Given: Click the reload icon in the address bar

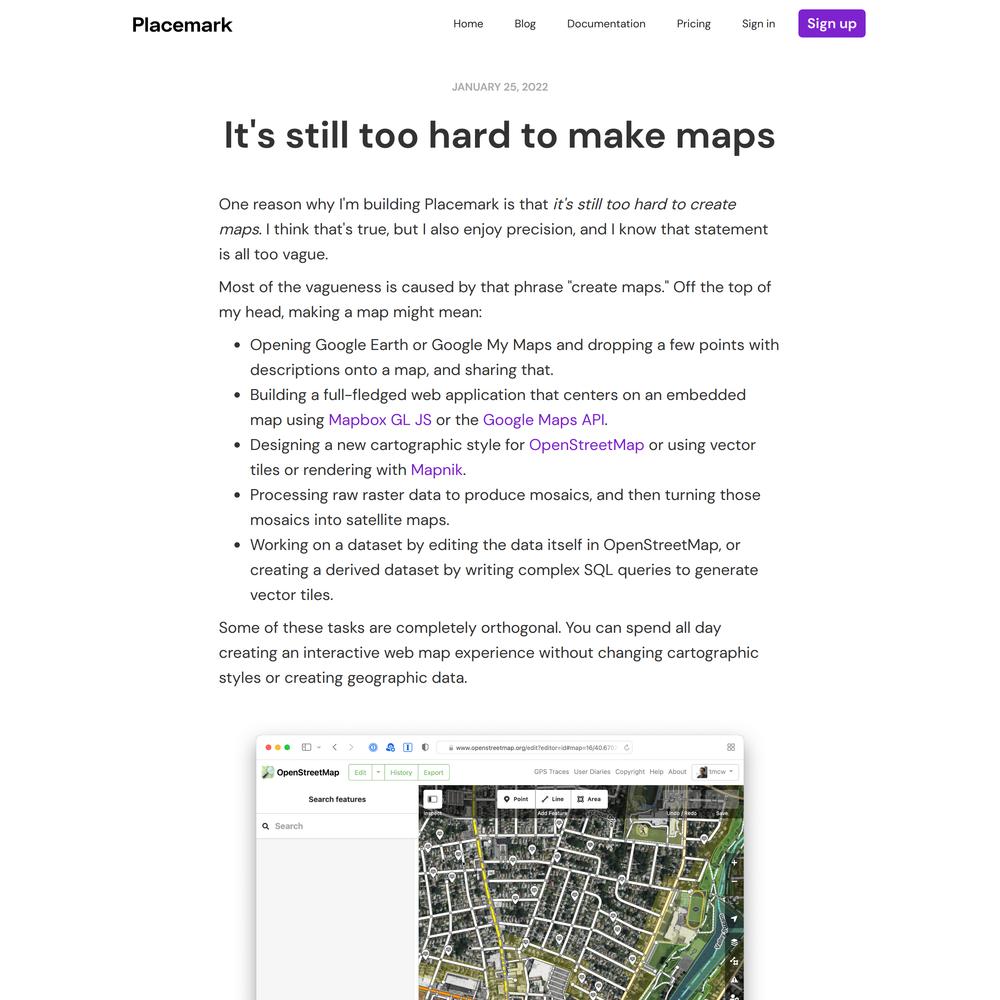Looking at the screenshot, I should pos(627,747).
